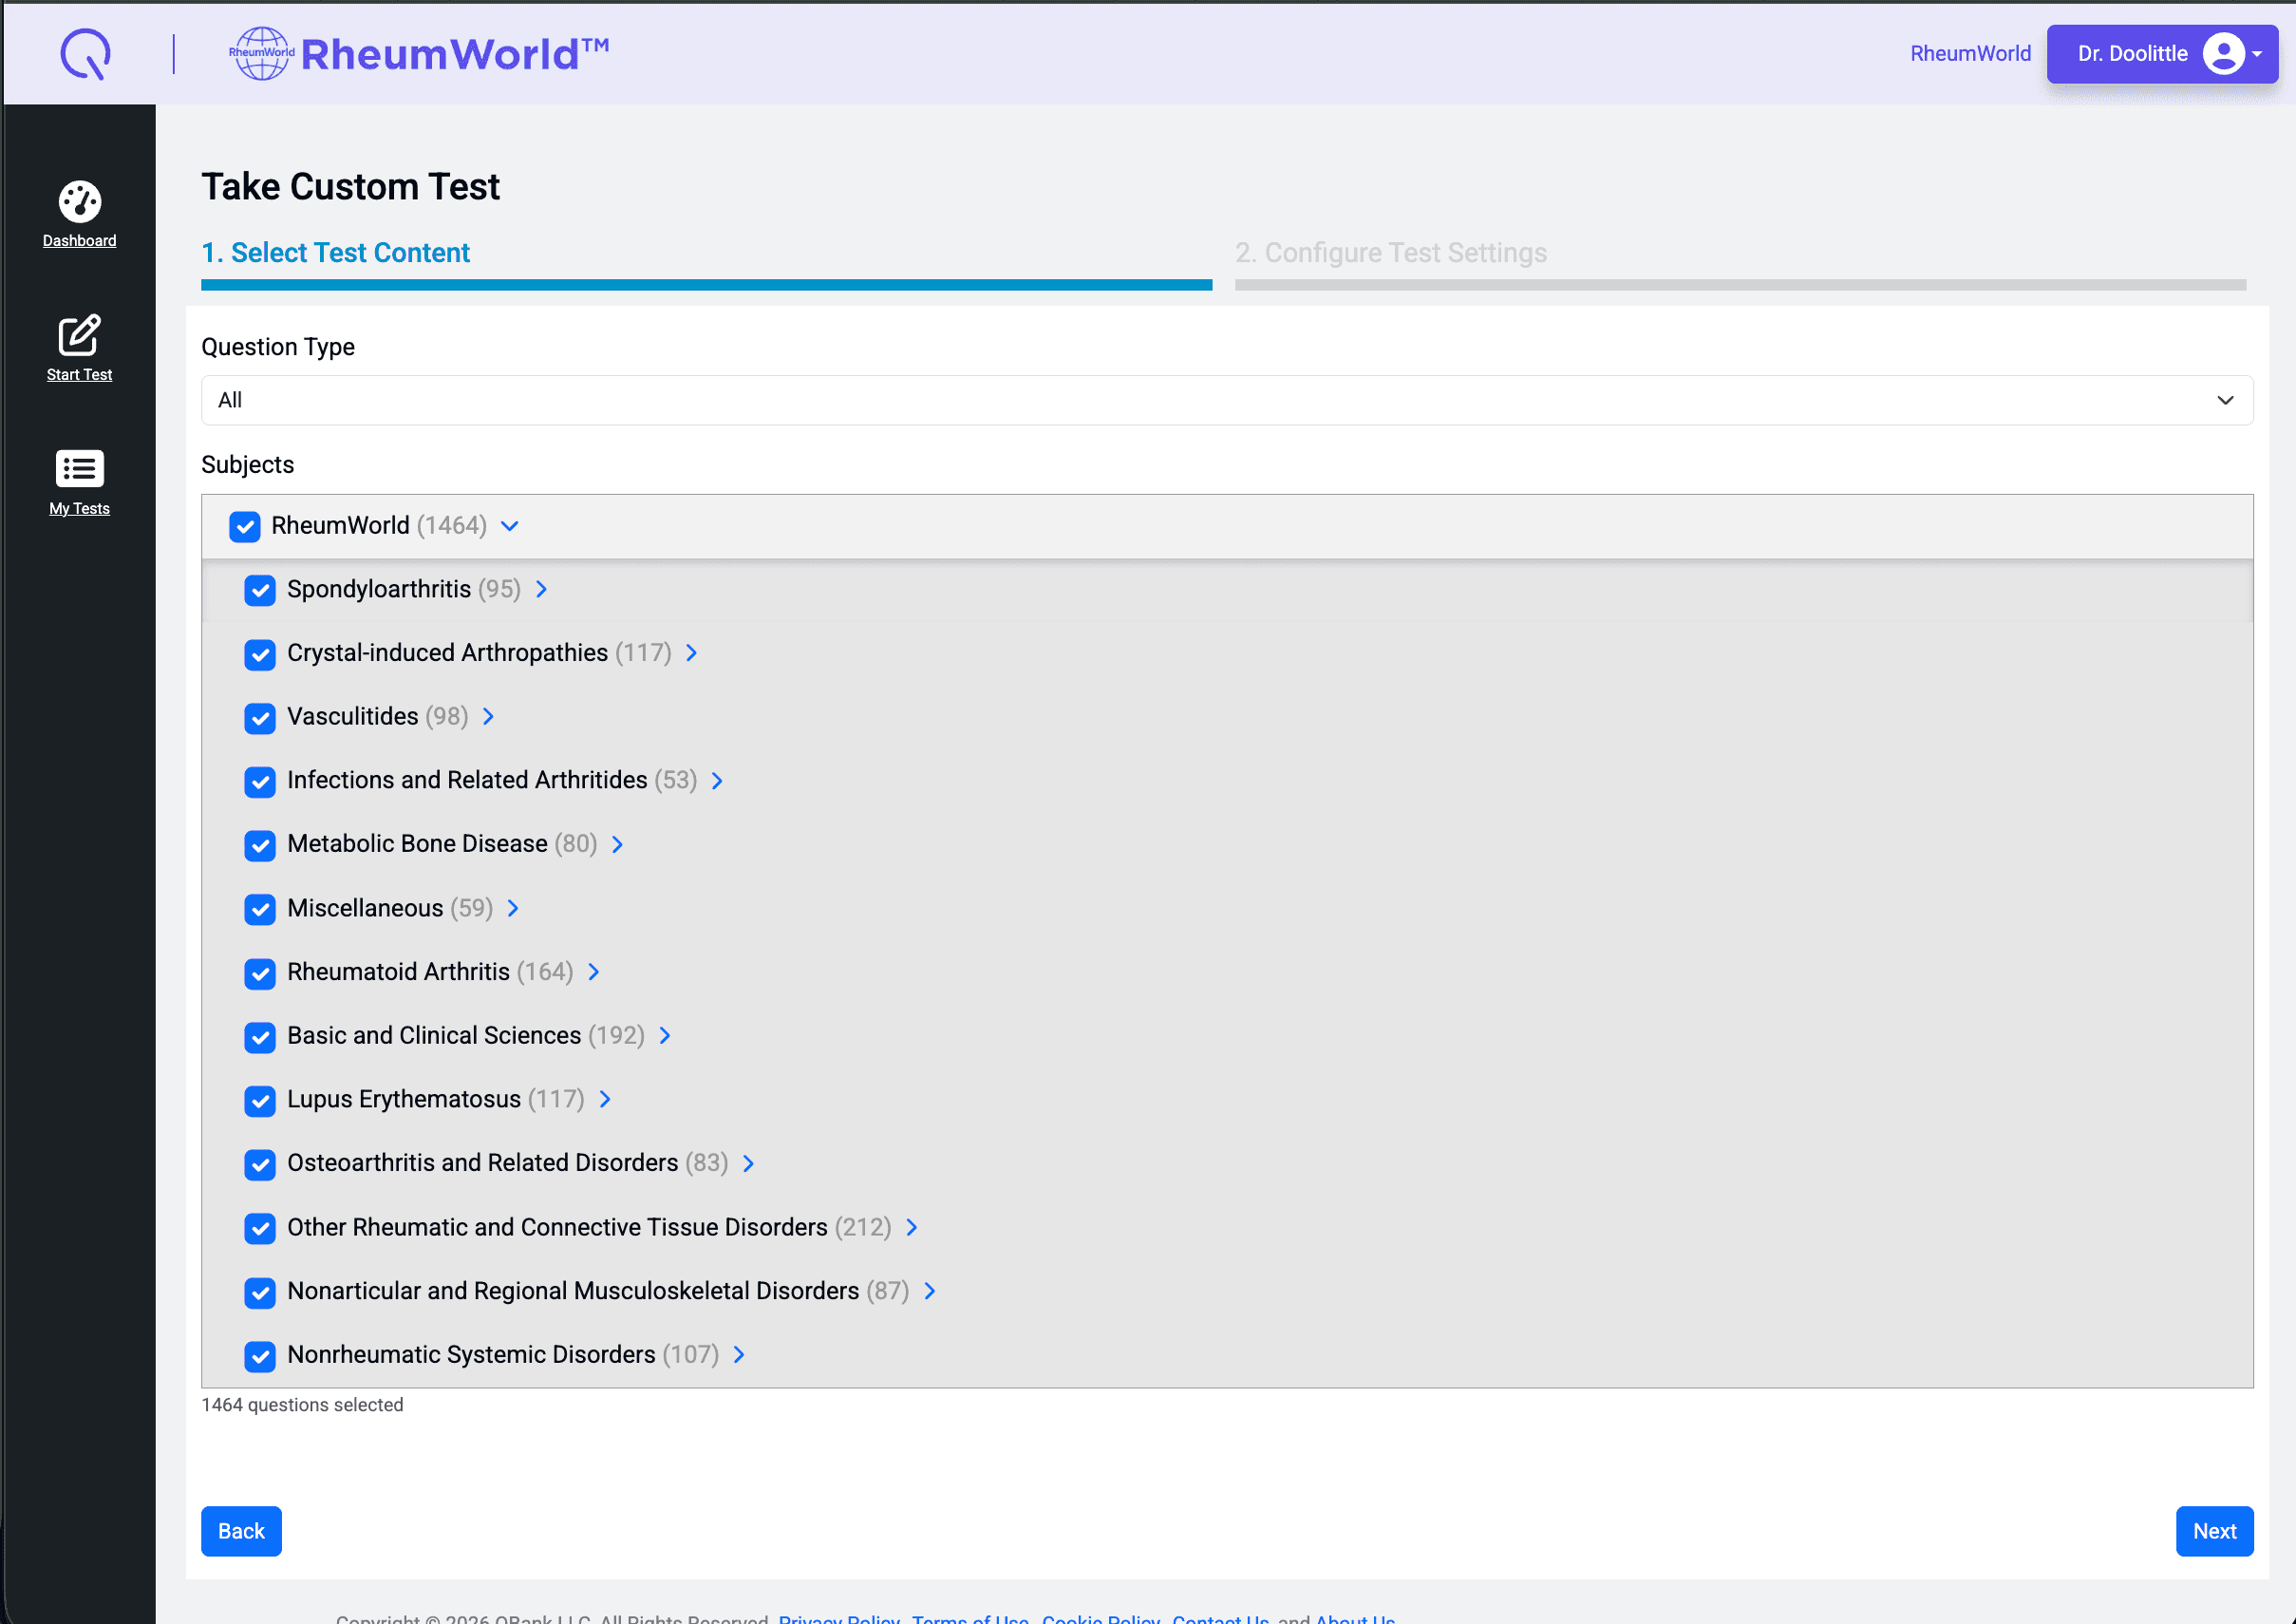The width and height of the screenshot is (2296, 1624).
Task: Collapse the RheumWorld subject tree
Action: point(509,526)
